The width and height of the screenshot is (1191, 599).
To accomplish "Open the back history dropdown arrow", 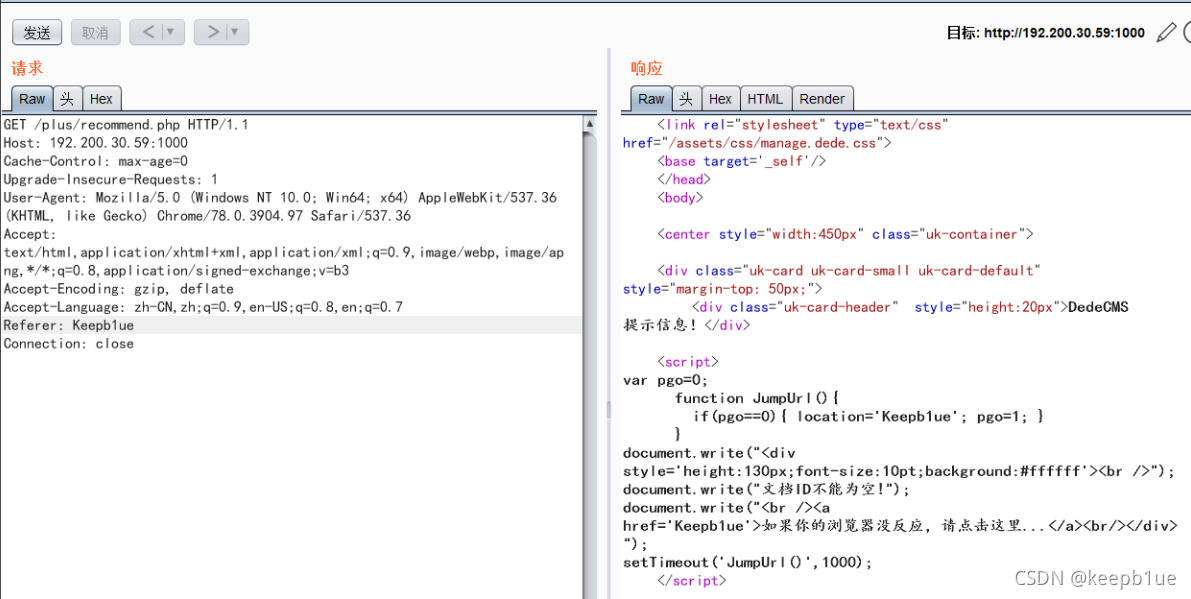I will [172, 32].
